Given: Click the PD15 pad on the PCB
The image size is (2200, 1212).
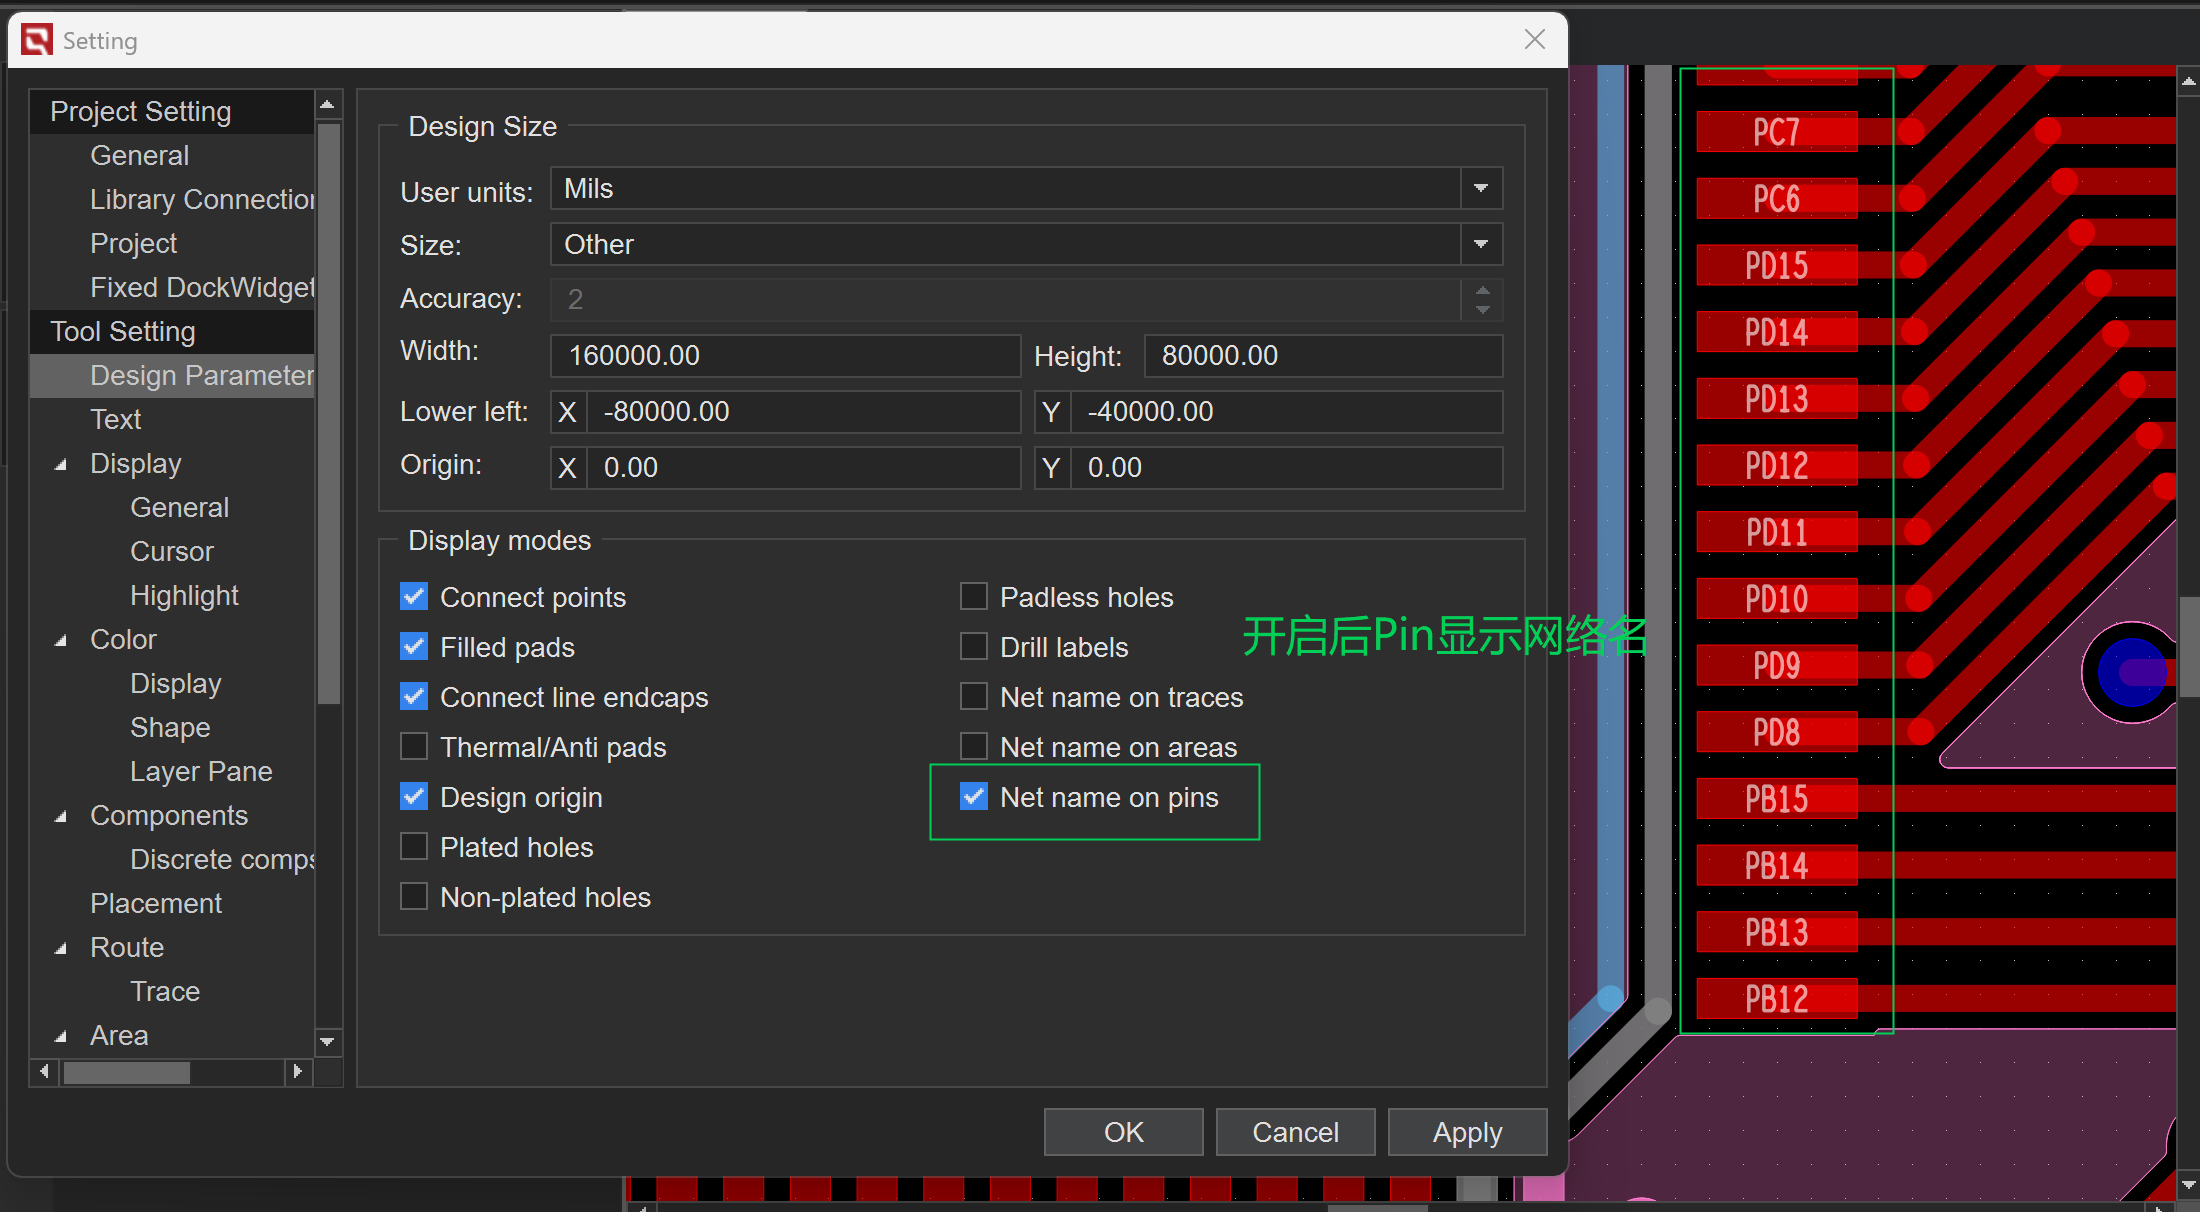Looking at the screenshot, I should coord(1776,266).
